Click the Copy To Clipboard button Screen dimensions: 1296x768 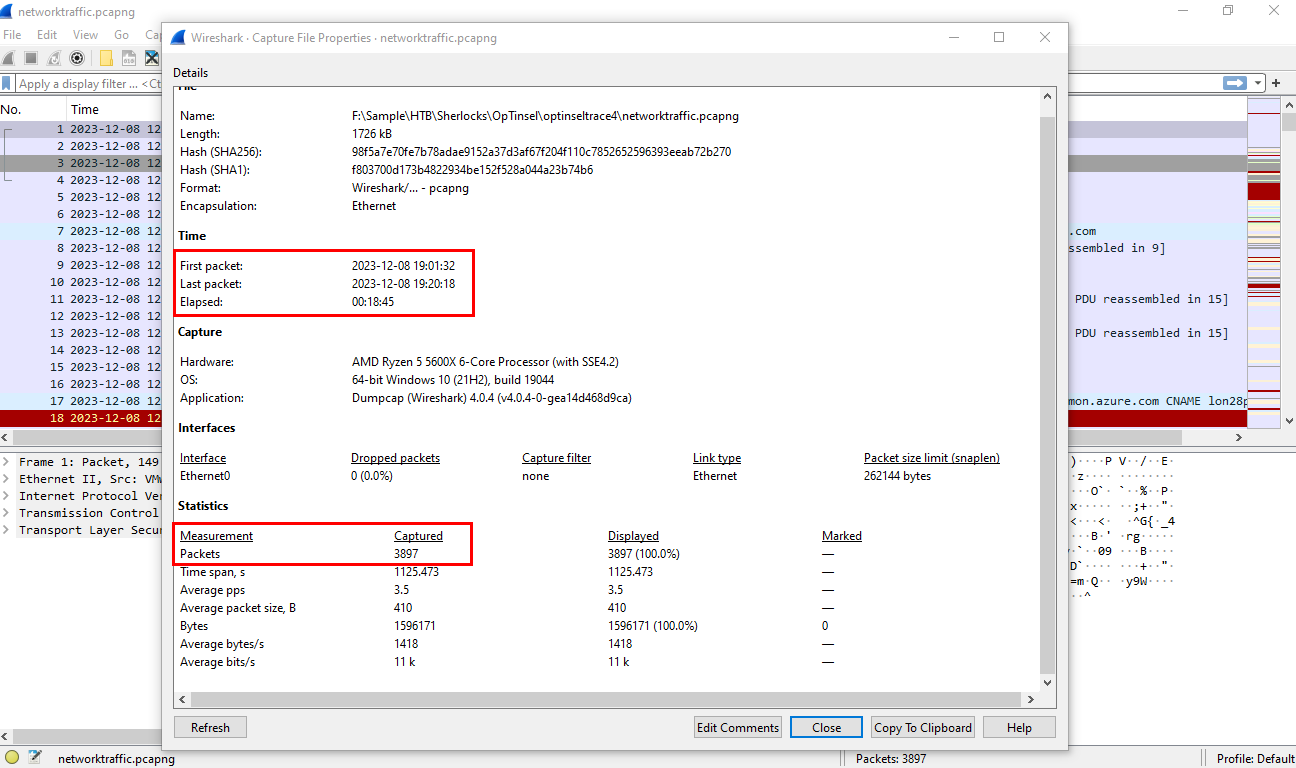pyautogui.click(x=922, y=728)
